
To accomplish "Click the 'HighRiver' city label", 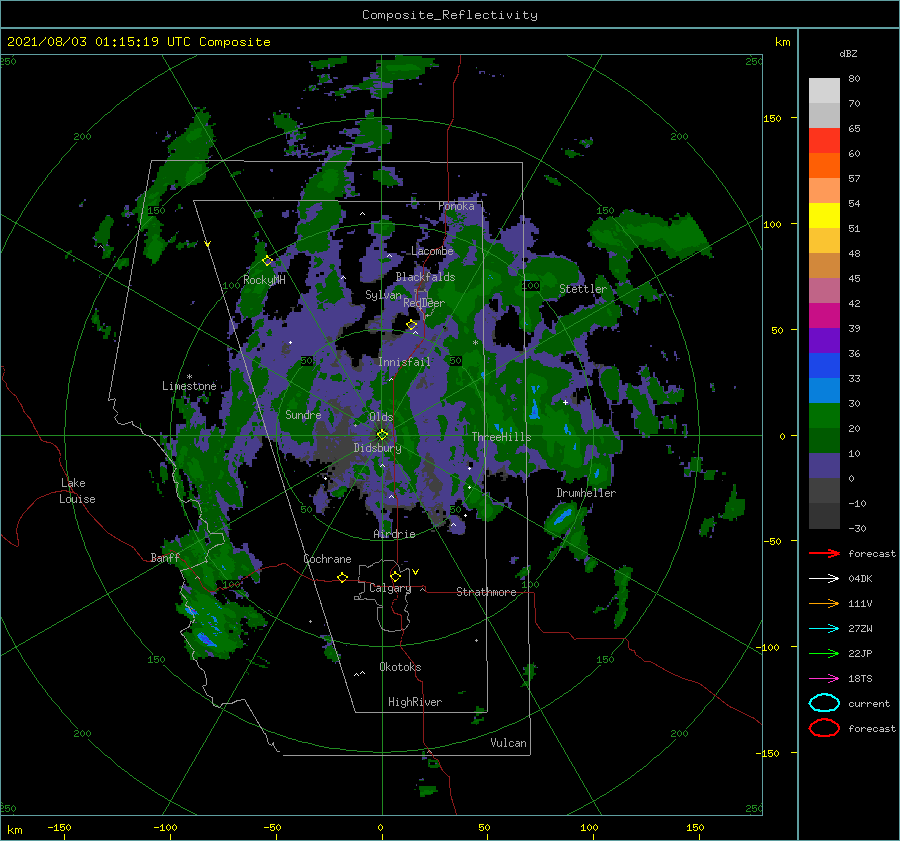I will (415, 702).
